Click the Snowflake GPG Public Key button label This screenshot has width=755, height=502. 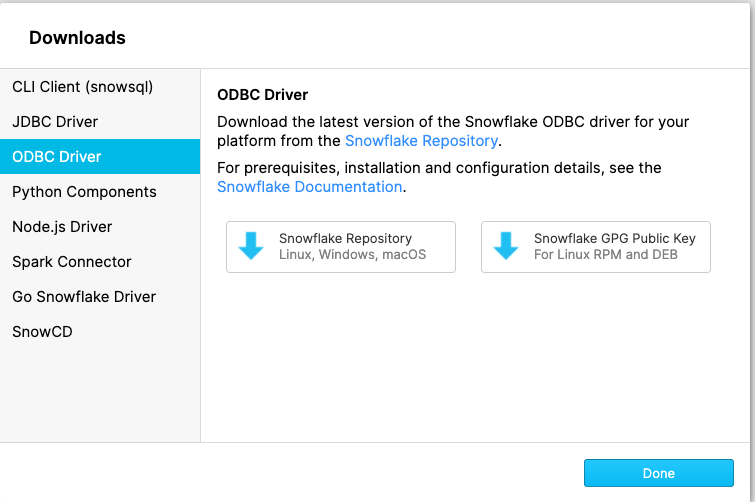(614, 239)
